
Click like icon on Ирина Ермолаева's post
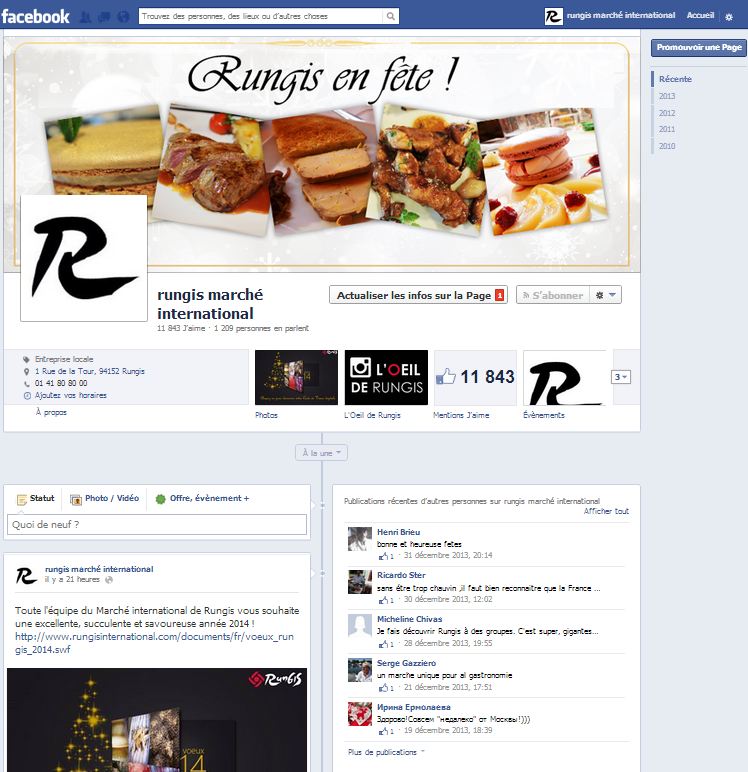click(383, 731)
